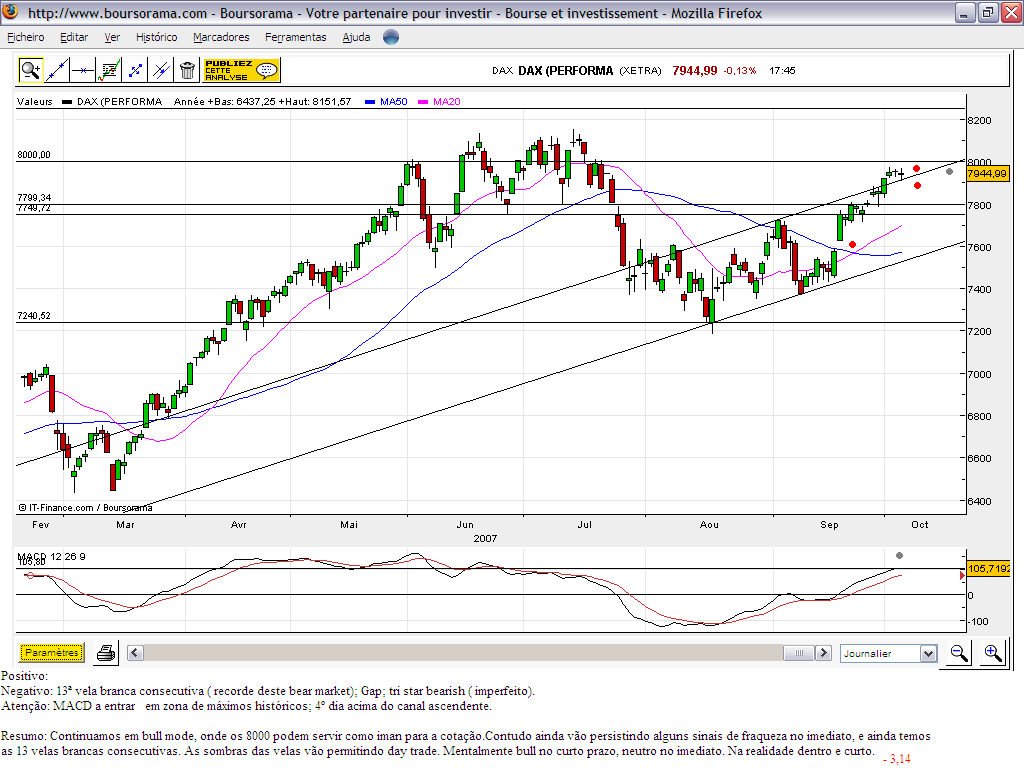Click the left arrow of chart scrollbar
Viewport: 1024px width, 768px height.
[135, 652]
